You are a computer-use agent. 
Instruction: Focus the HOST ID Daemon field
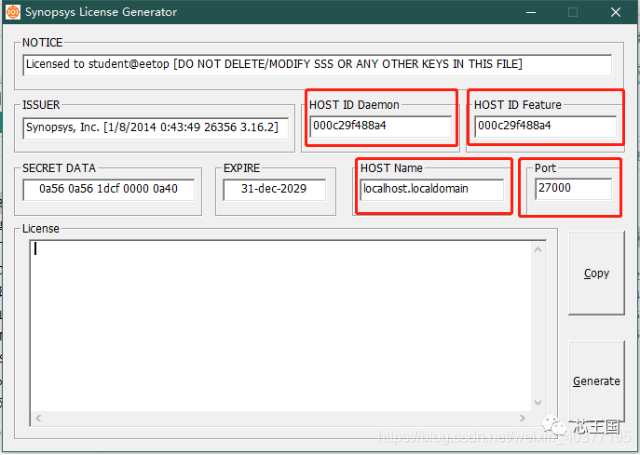pos(380,126)
